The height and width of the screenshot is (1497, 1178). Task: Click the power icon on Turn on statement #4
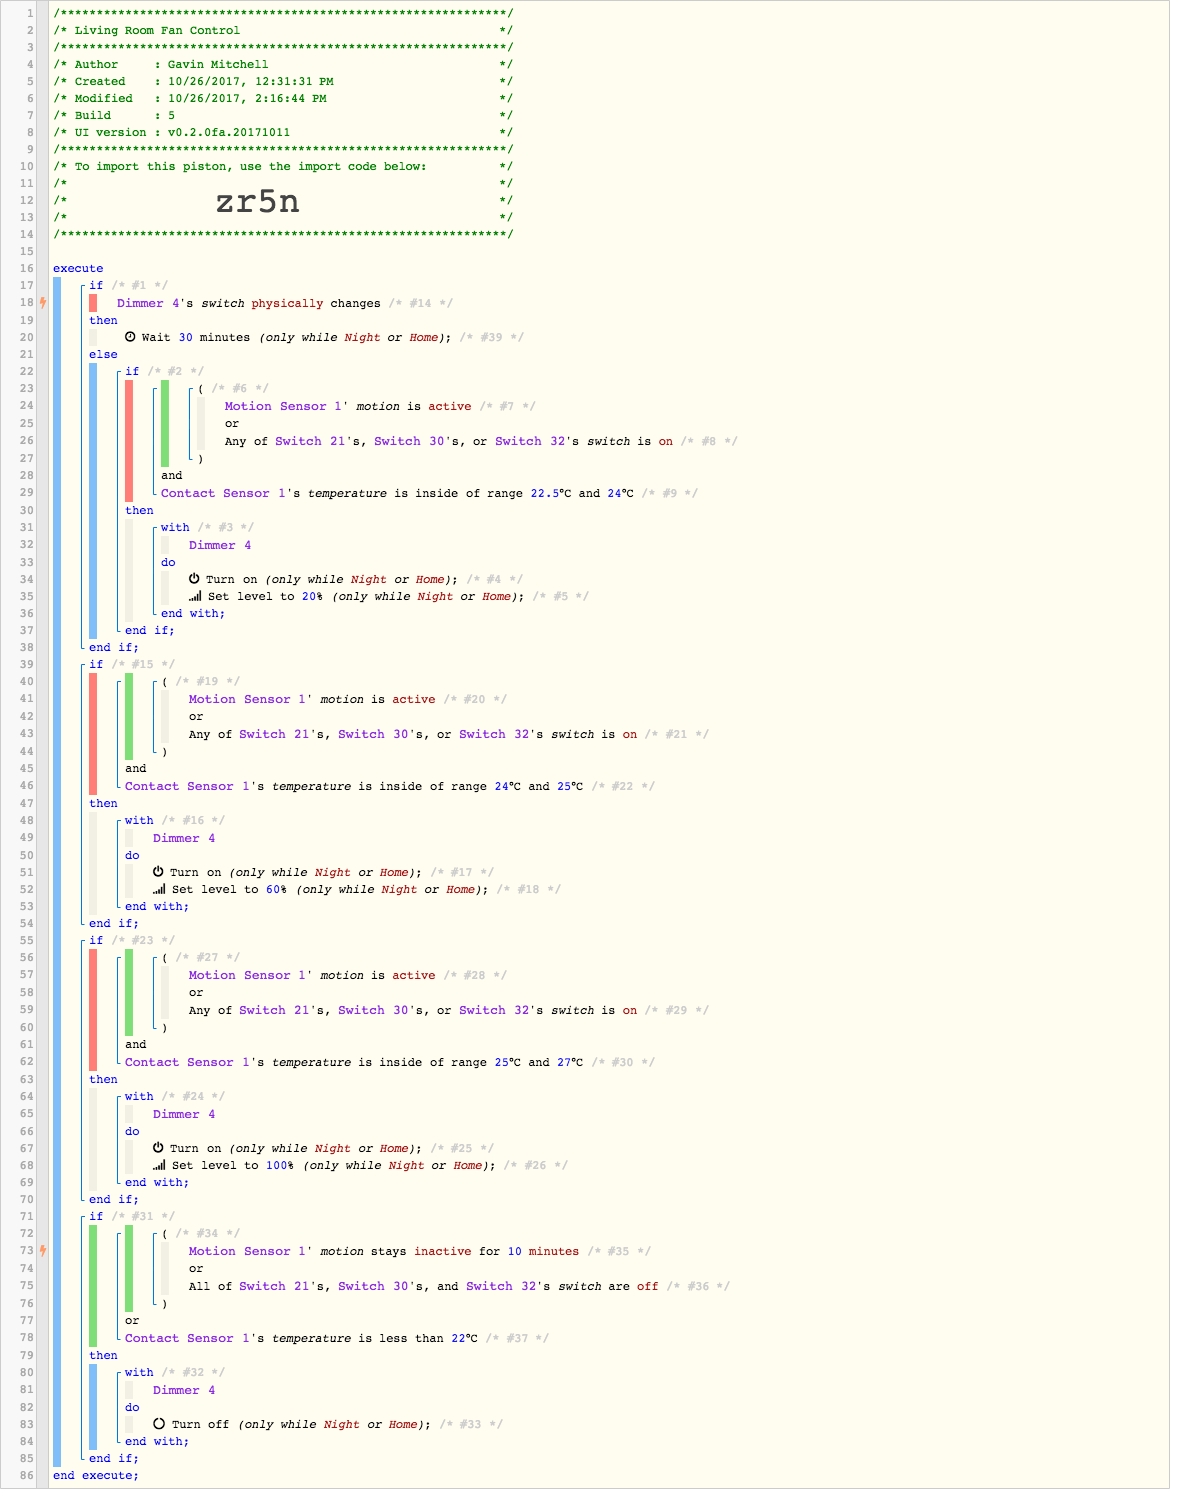(194, 579)
